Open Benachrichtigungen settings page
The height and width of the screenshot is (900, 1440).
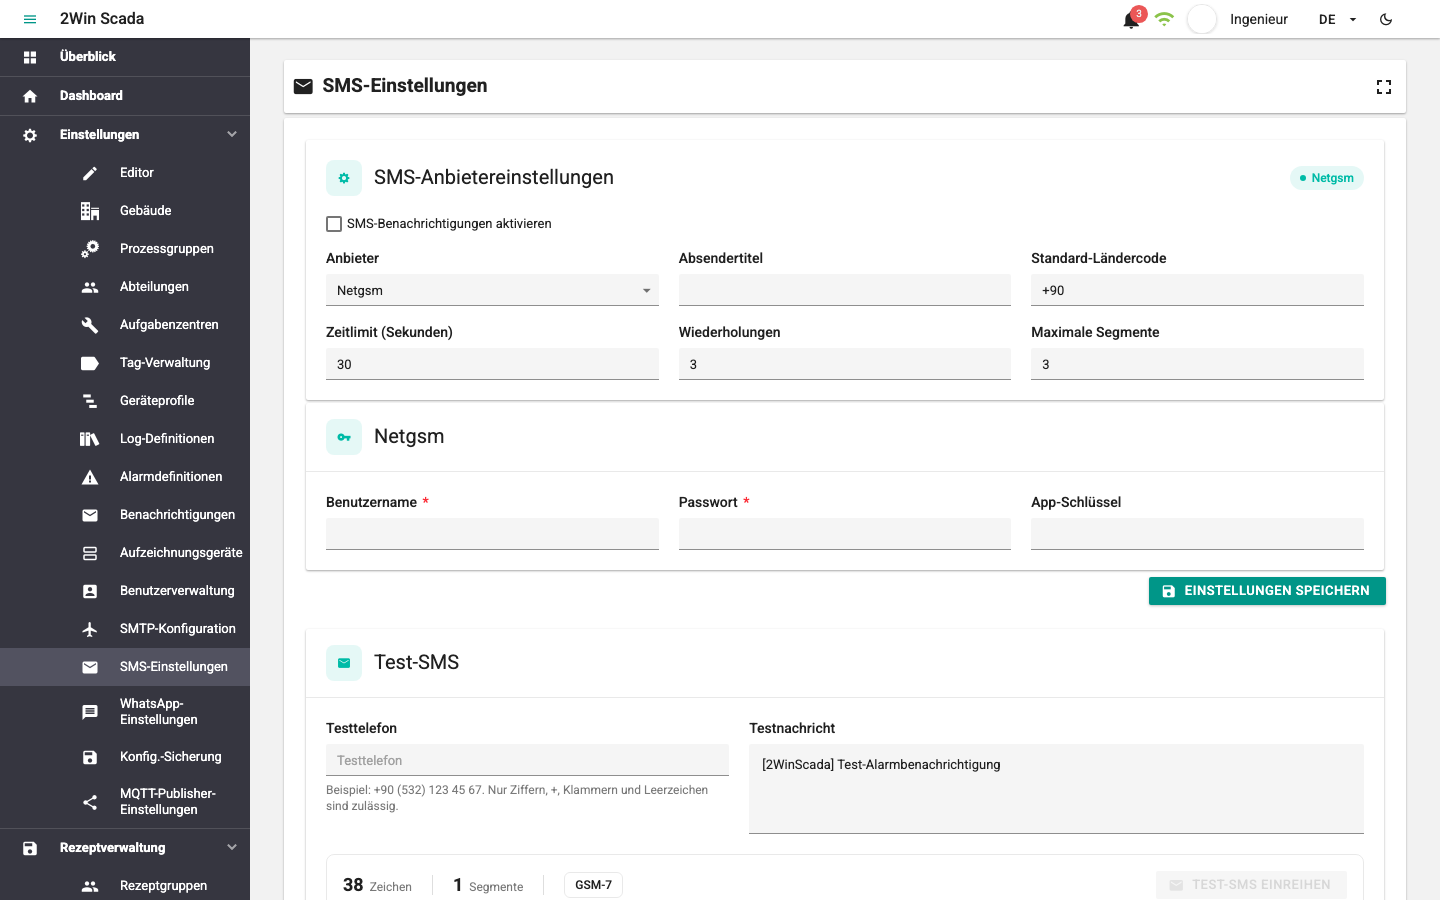[x=125, y=515]
